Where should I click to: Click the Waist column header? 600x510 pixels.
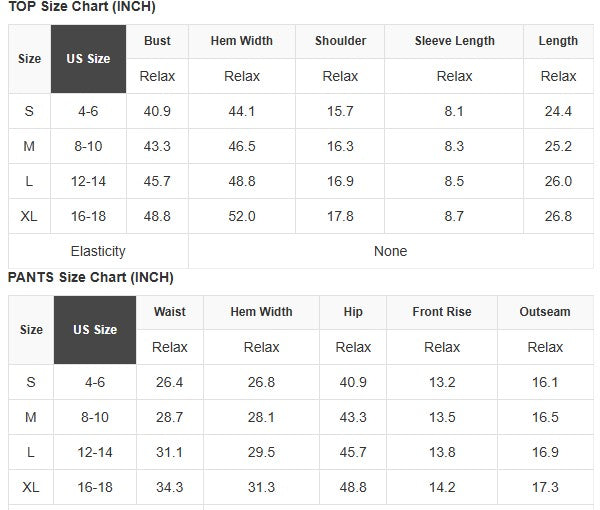[170, 312]
